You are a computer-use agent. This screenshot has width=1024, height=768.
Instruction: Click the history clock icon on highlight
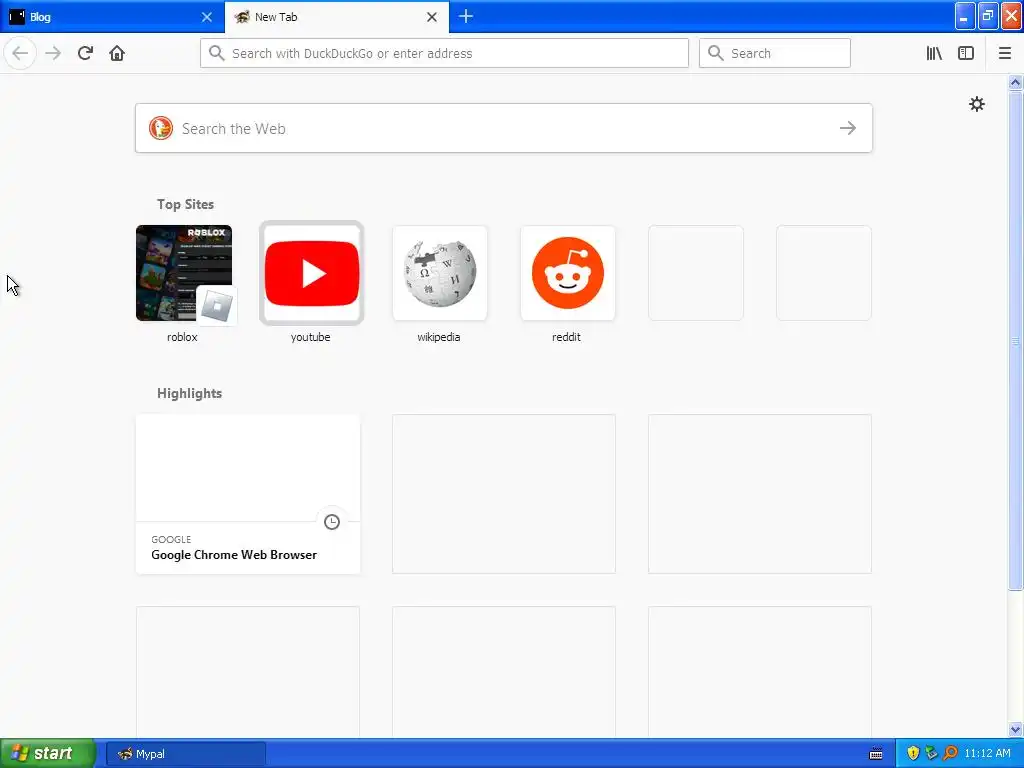(x=332, y=522)
